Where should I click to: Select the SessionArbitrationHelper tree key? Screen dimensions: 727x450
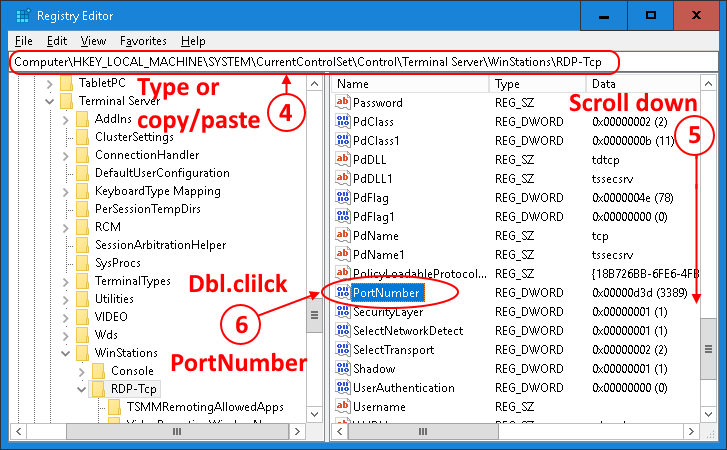coord(160,245)
